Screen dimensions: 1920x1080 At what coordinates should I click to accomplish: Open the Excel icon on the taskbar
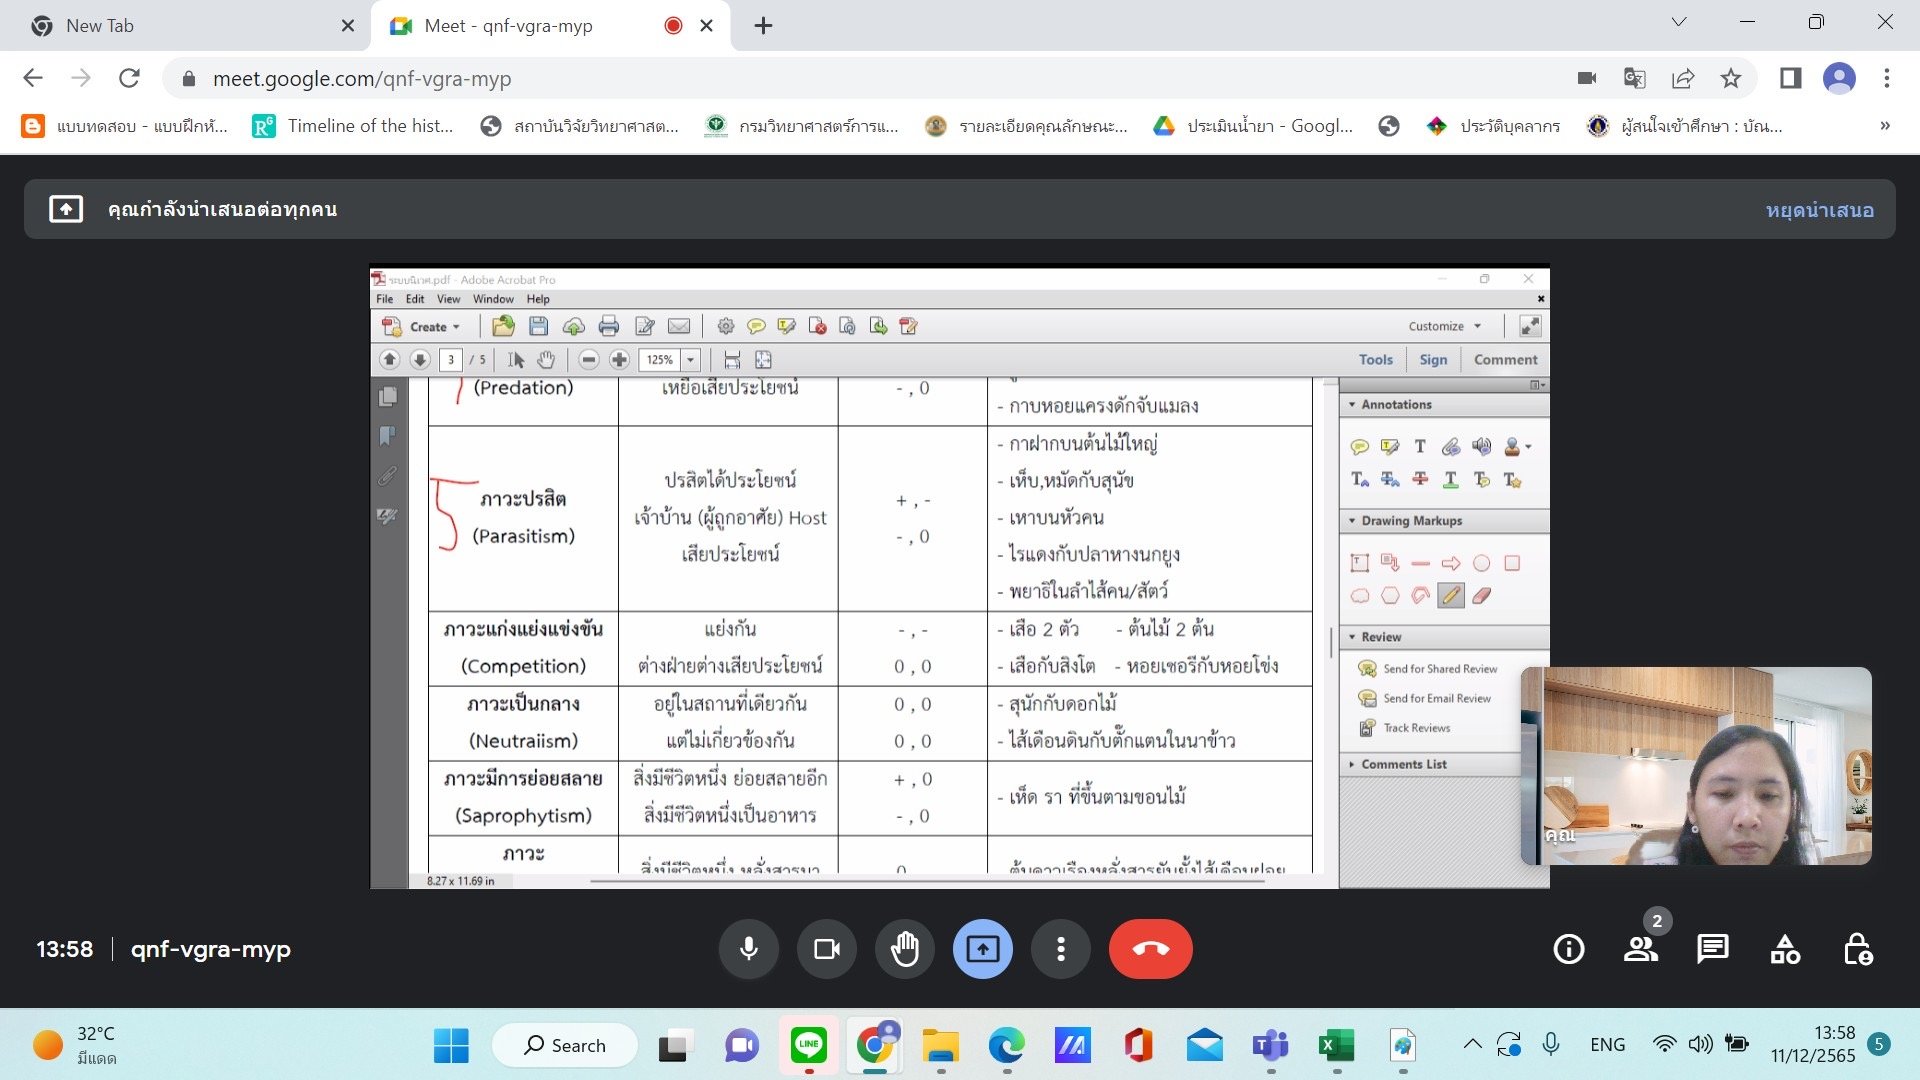point(1336,1046)
